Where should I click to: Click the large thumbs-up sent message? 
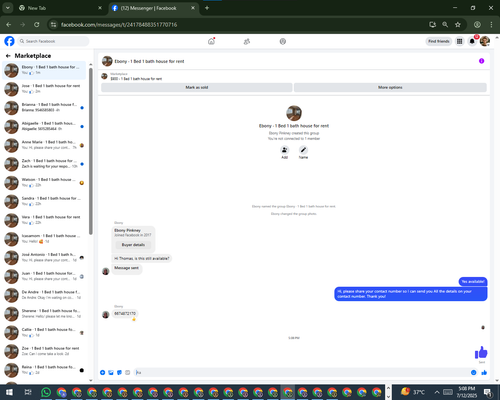click(481, 352)
